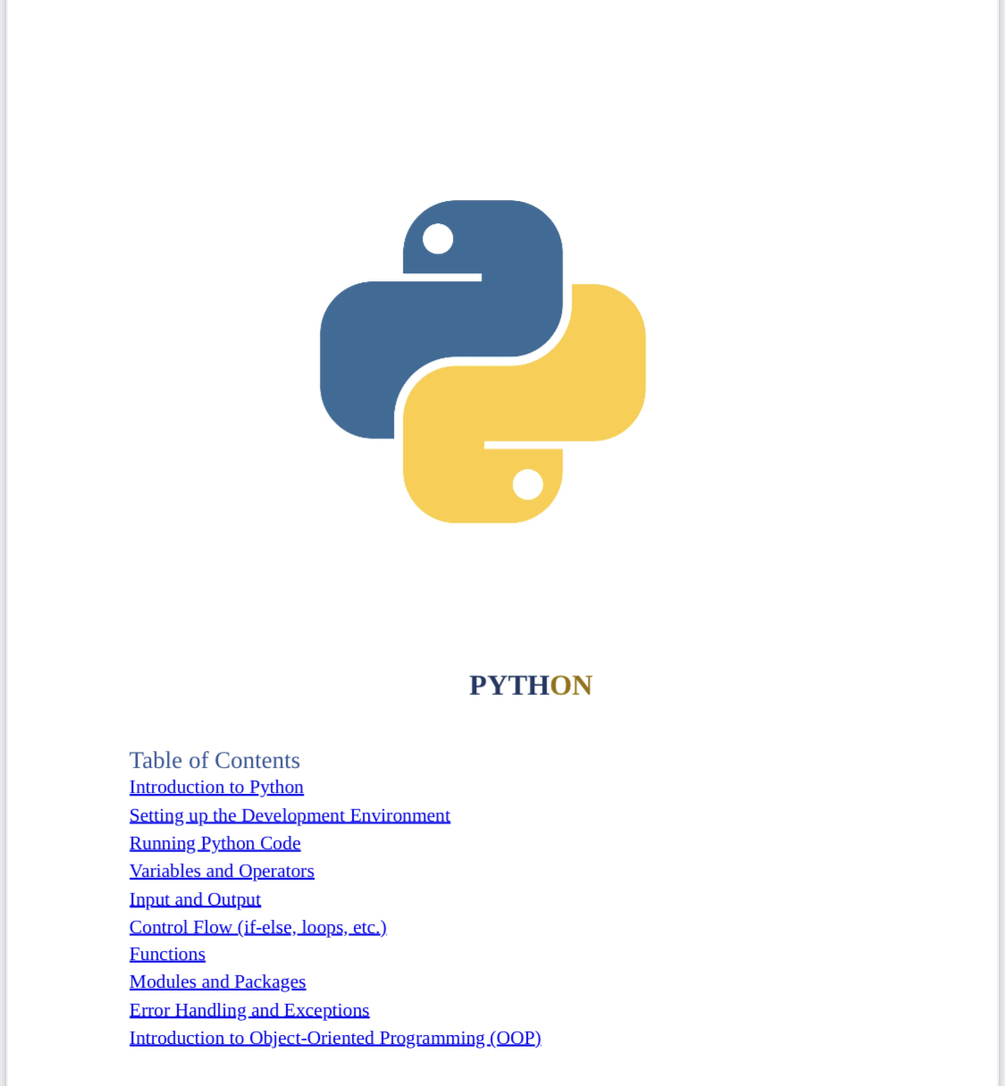
Task: Click the Table of Contents heading
Action: click(x=215, y=760)
